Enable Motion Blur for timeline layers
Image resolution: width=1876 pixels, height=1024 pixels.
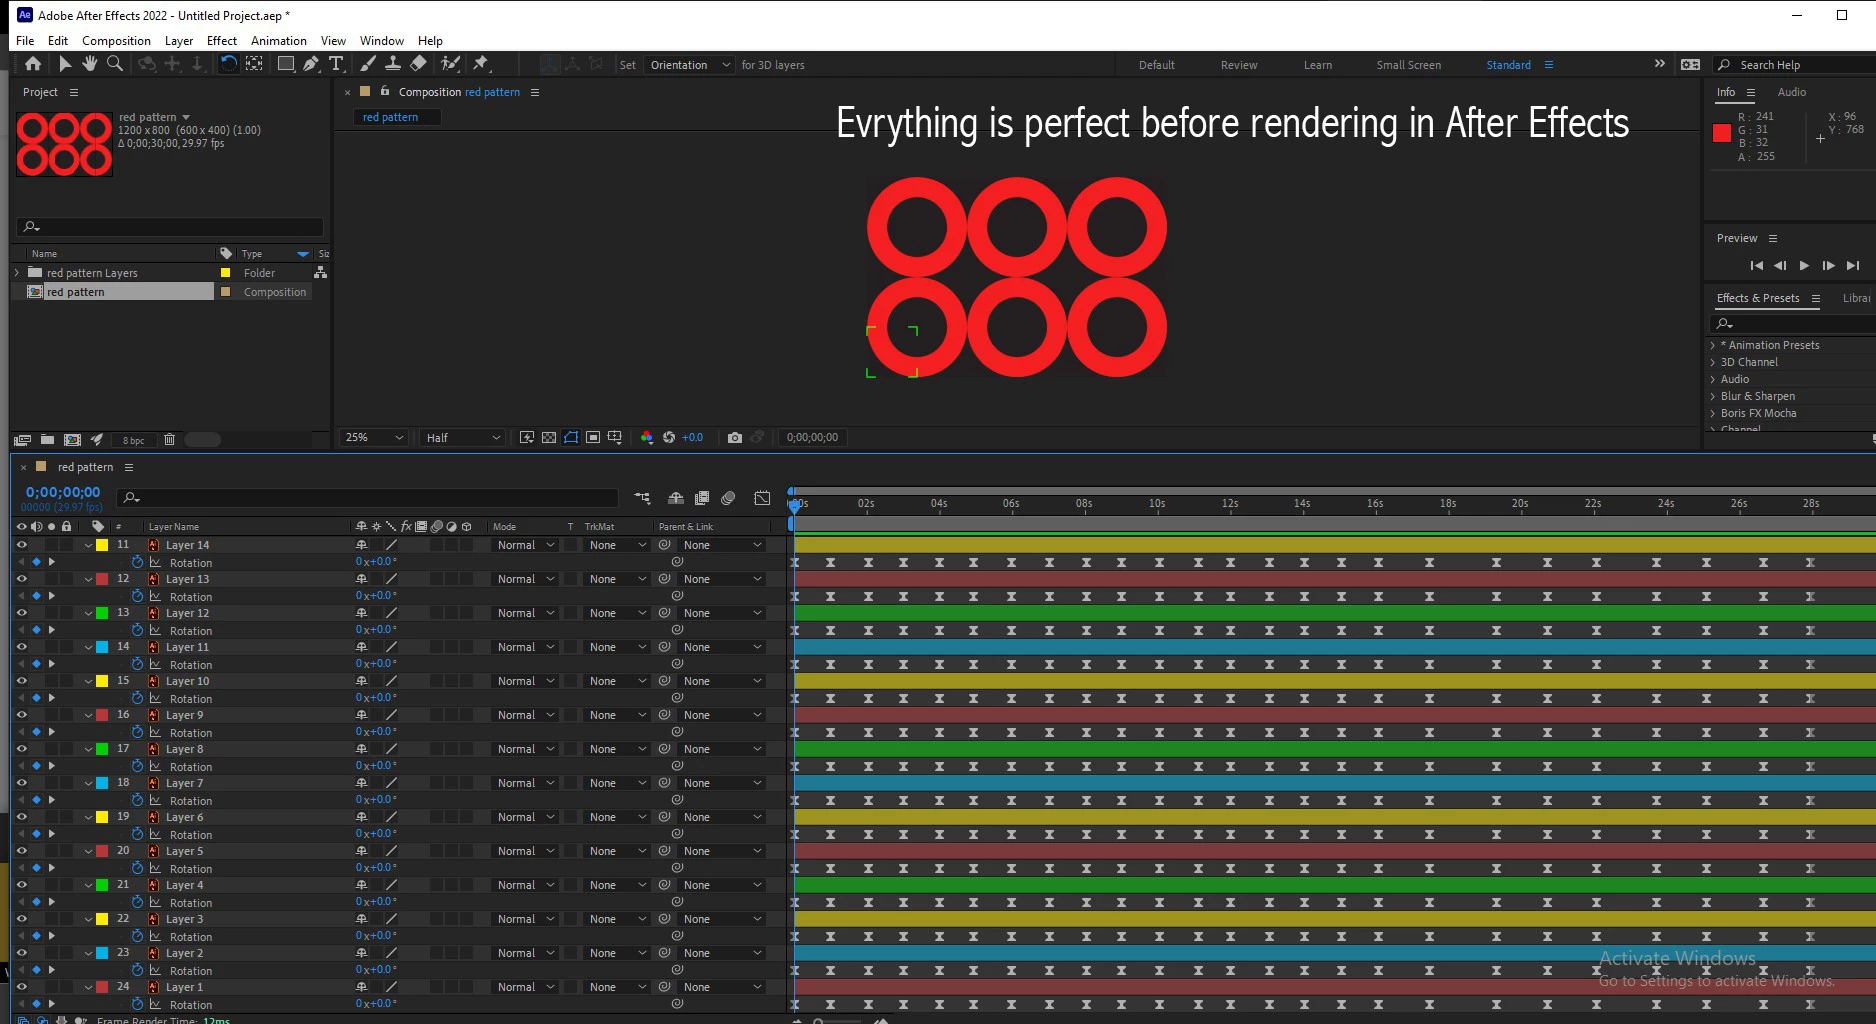pos(728,498)
